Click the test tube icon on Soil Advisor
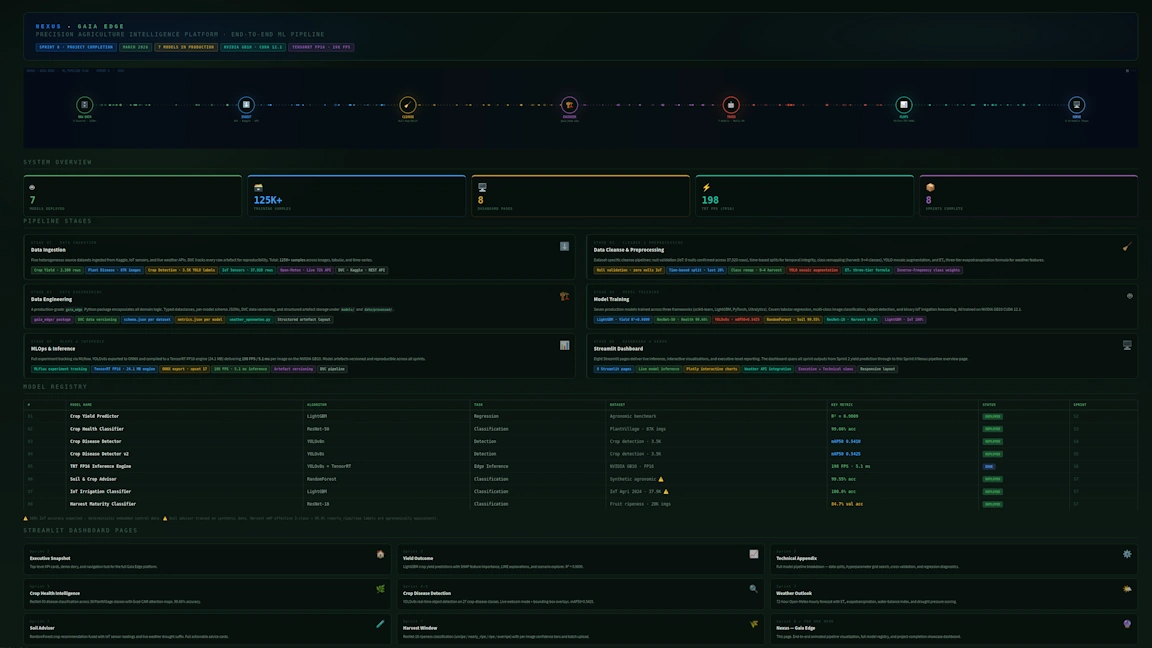Image resolution: width=1152 pixels, height=648 pixels. (x=380, y=624)
